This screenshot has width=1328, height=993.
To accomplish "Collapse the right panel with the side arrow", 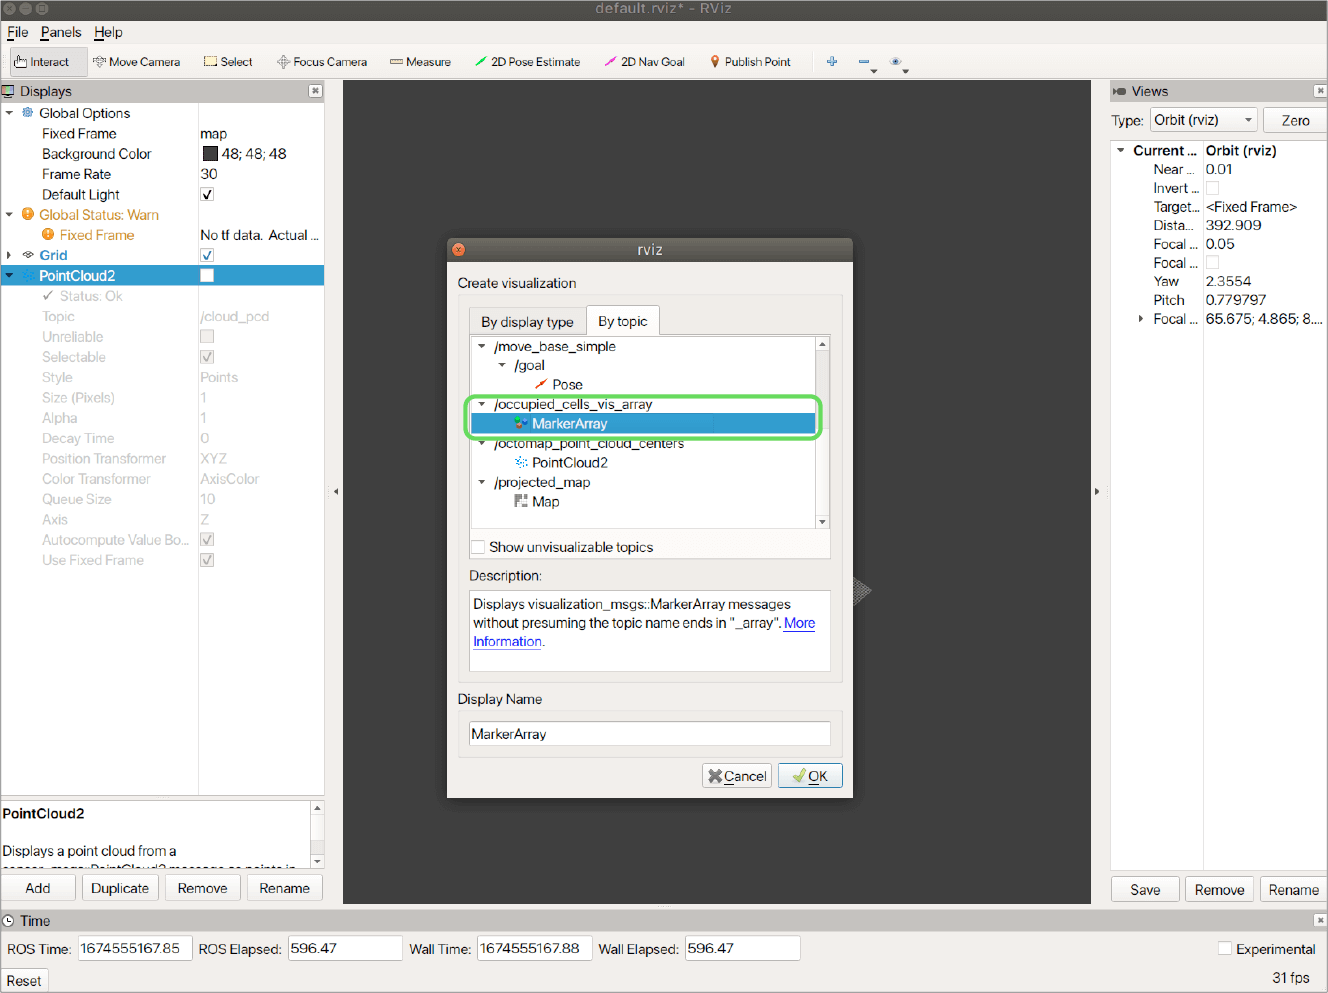I will click(1097, 491).
